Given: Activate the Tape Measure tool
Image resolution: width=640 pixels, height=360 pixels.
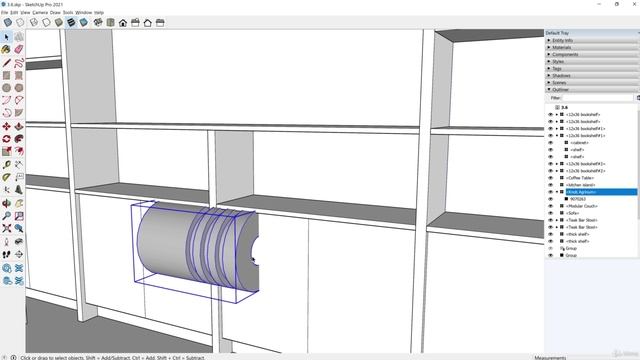Looking at the screenshot, I should click(x=7, y=165).
